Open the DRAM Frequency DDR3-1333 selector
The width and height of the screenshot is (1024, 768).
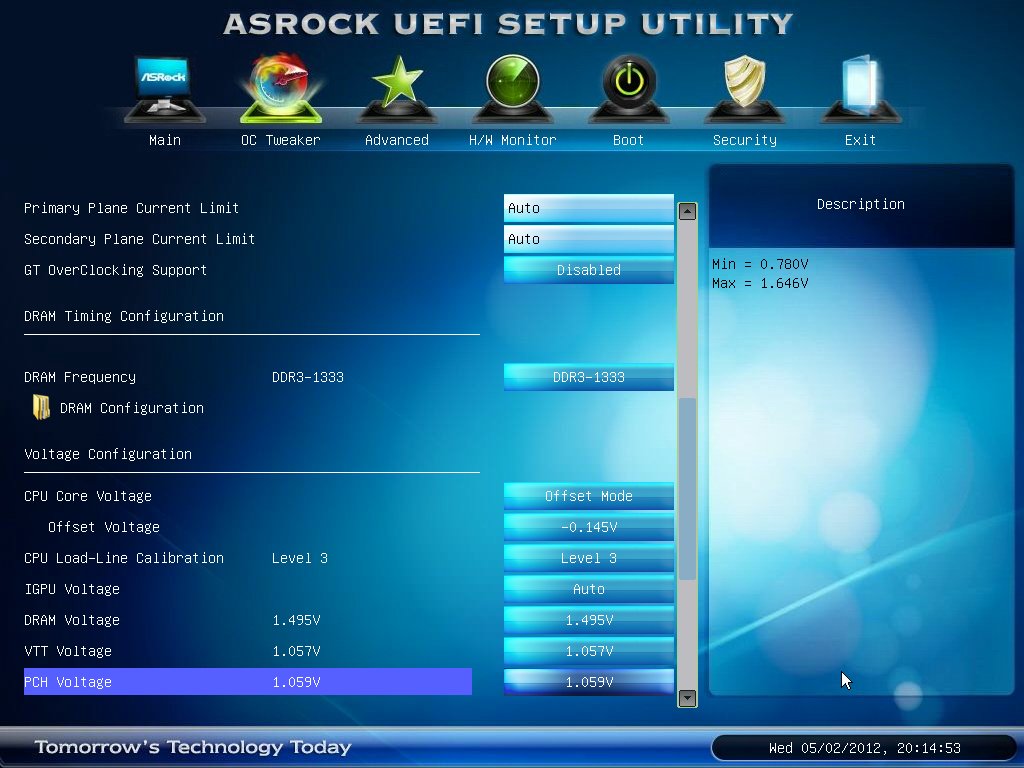tap(588, 377)
